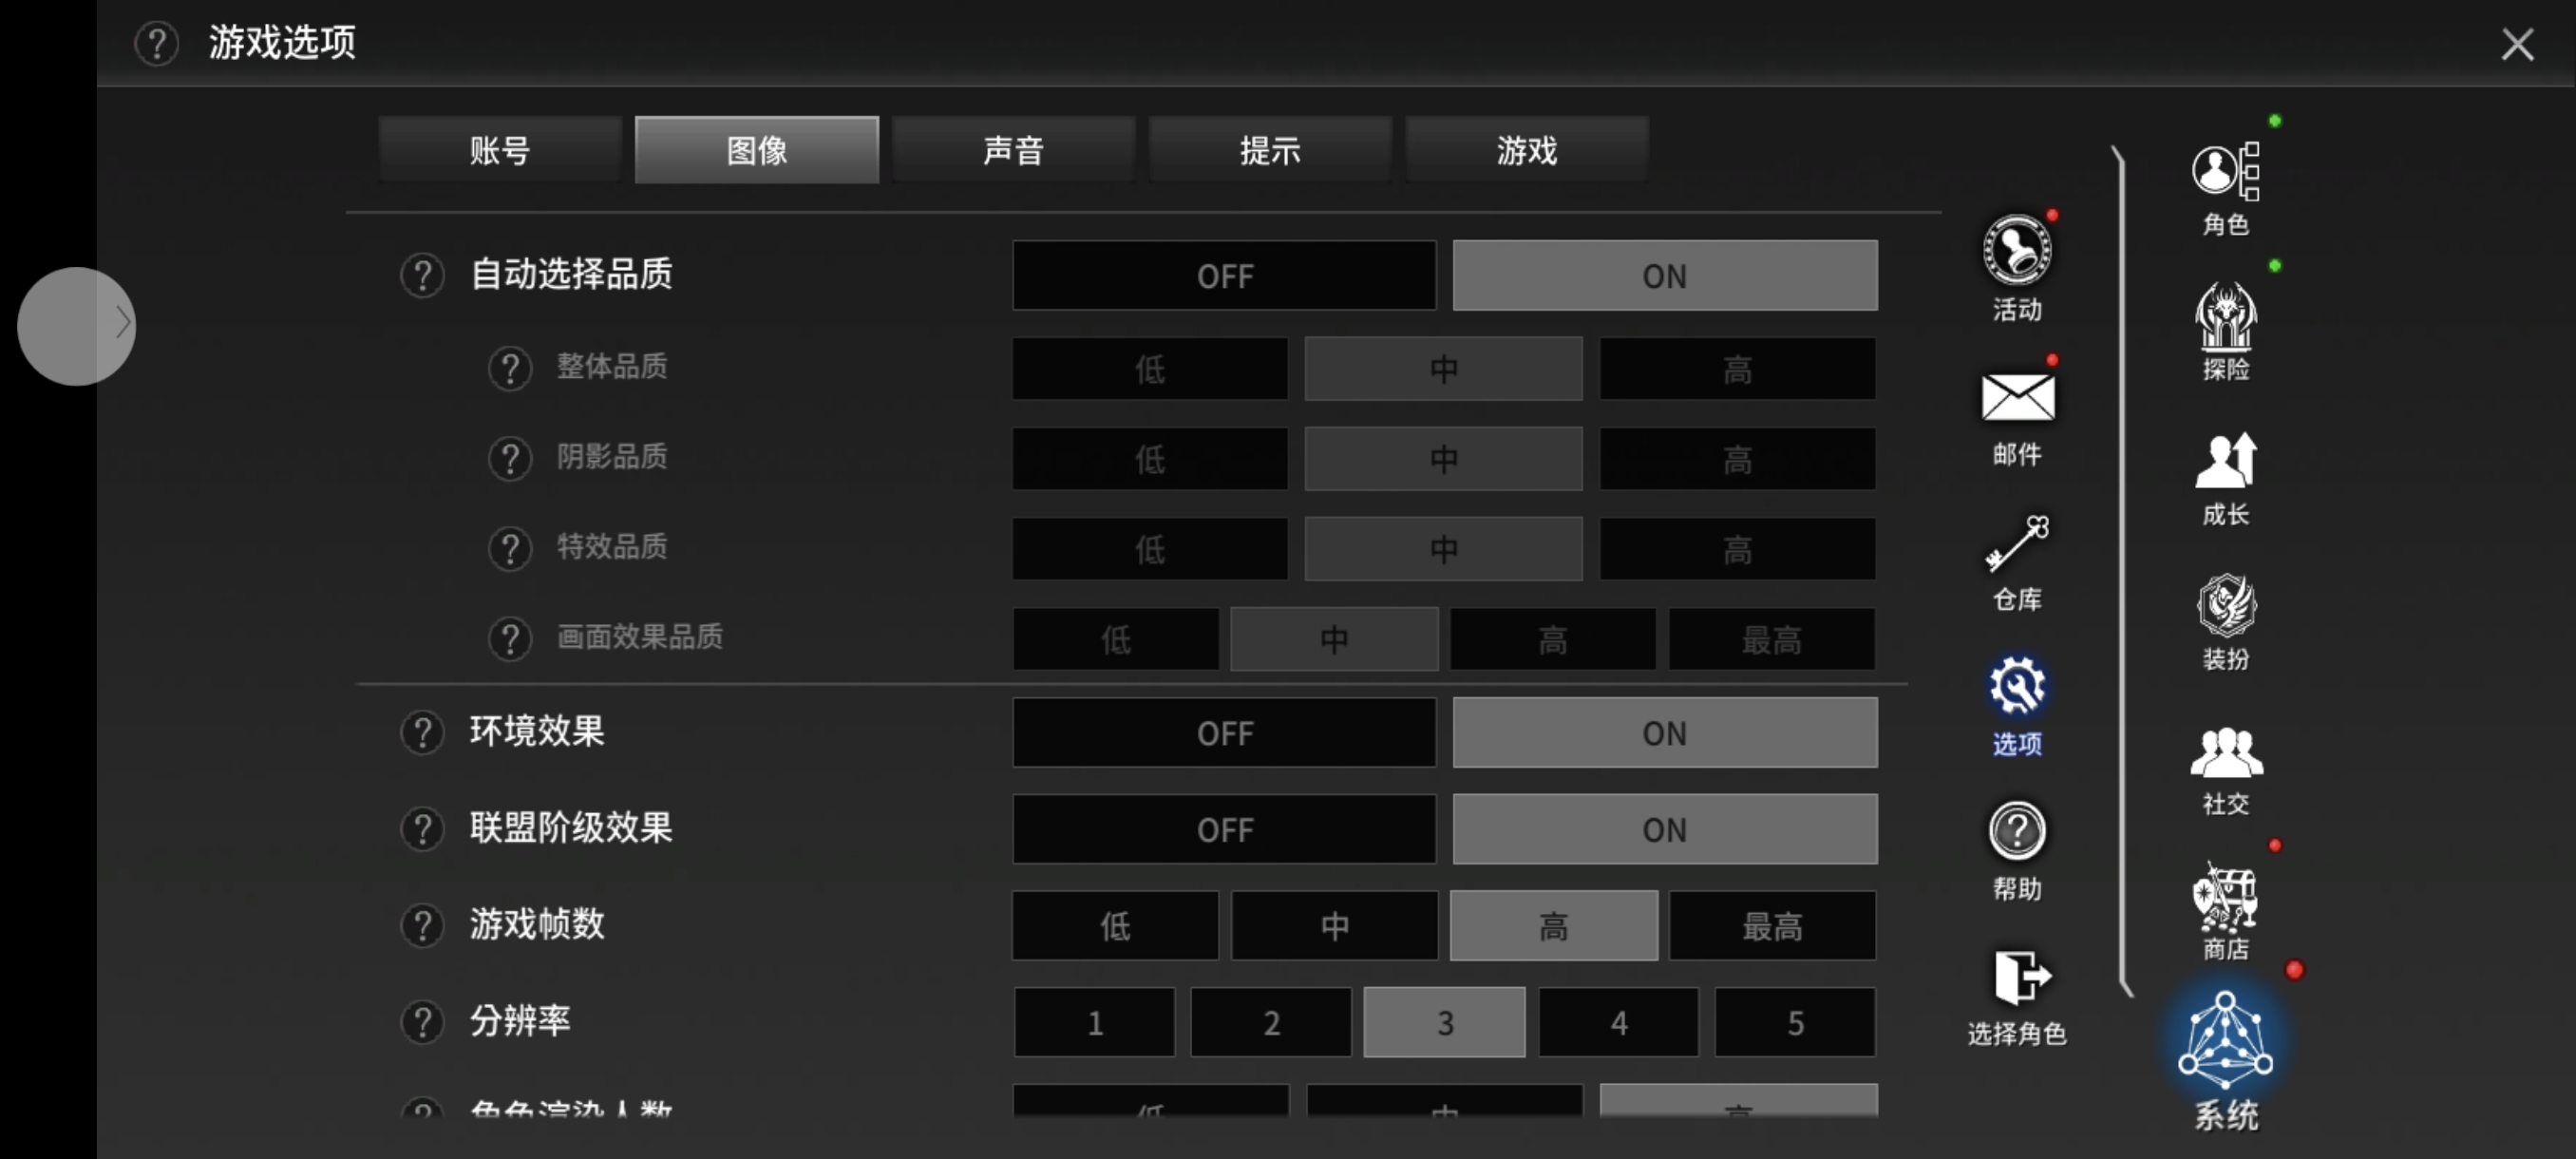2576x1159 pixels.
Task: Enable 自动选择品质 OFF option
Action: (1225, 275)
